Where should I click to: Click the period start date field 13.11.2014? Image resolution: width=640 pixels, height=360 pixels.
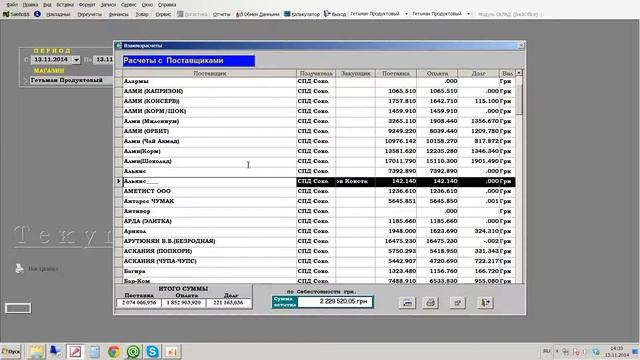51,60
